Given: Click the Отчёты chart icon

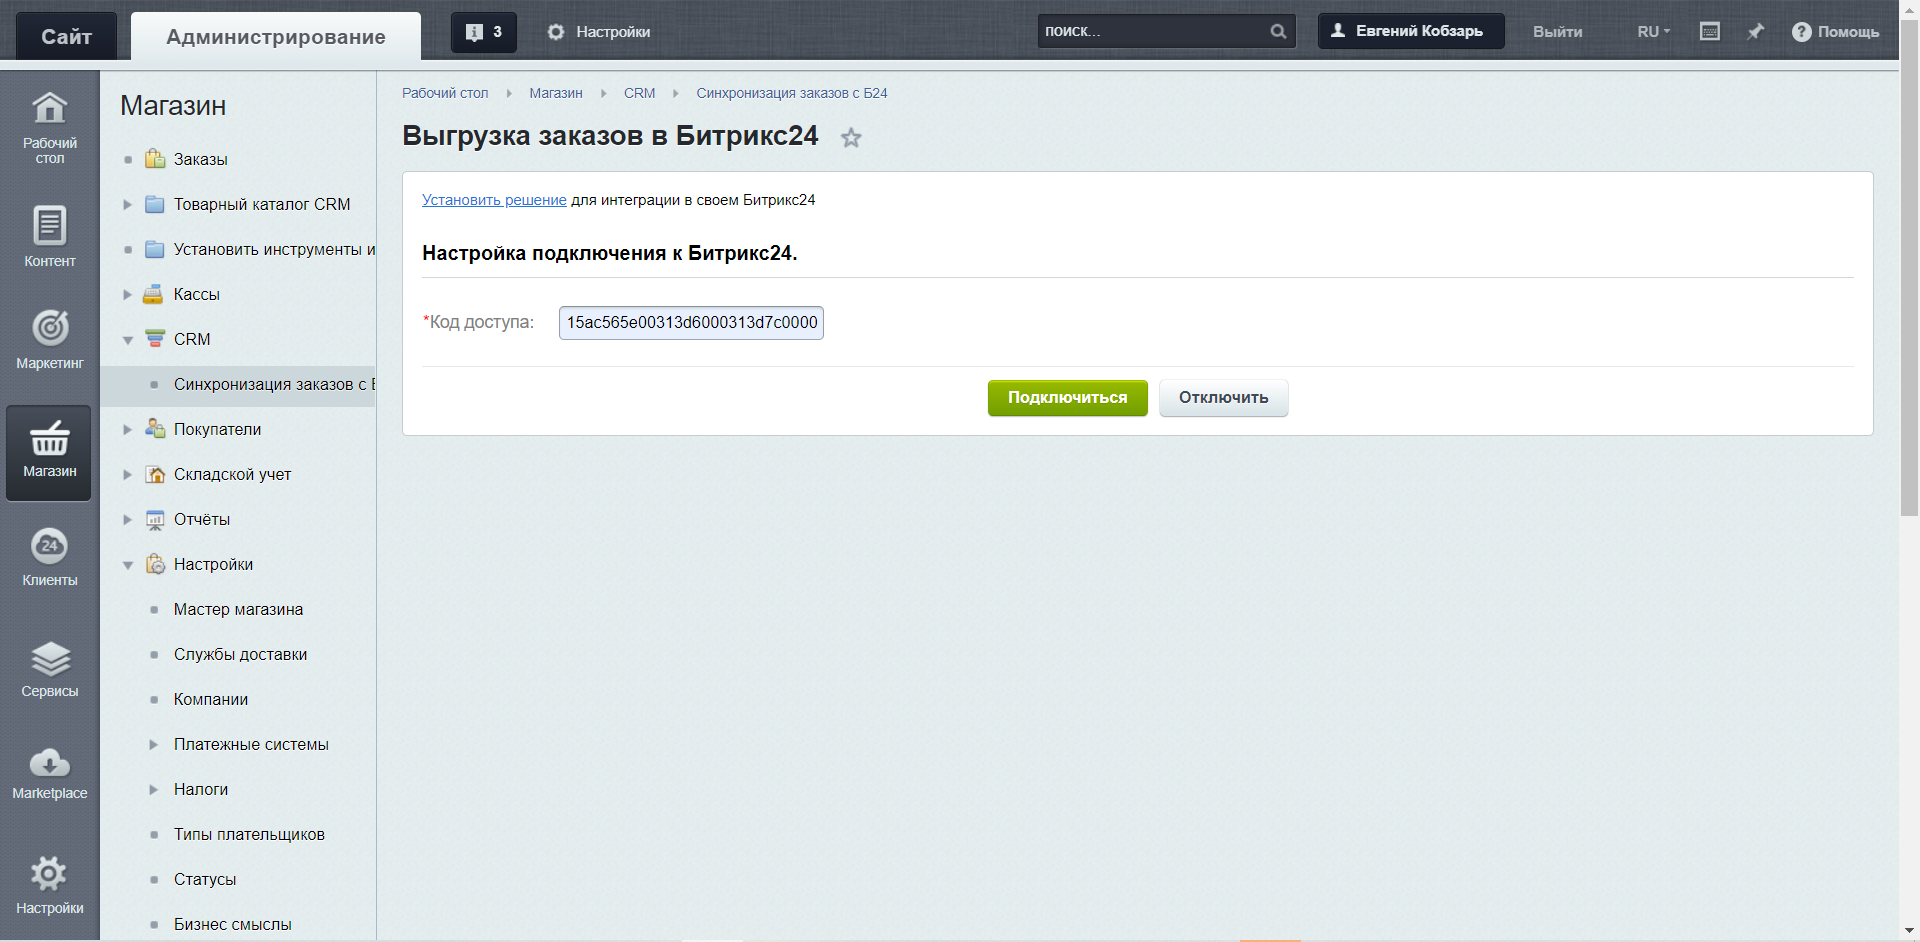Looking at the screenshot, I should [x=155, y=519].
